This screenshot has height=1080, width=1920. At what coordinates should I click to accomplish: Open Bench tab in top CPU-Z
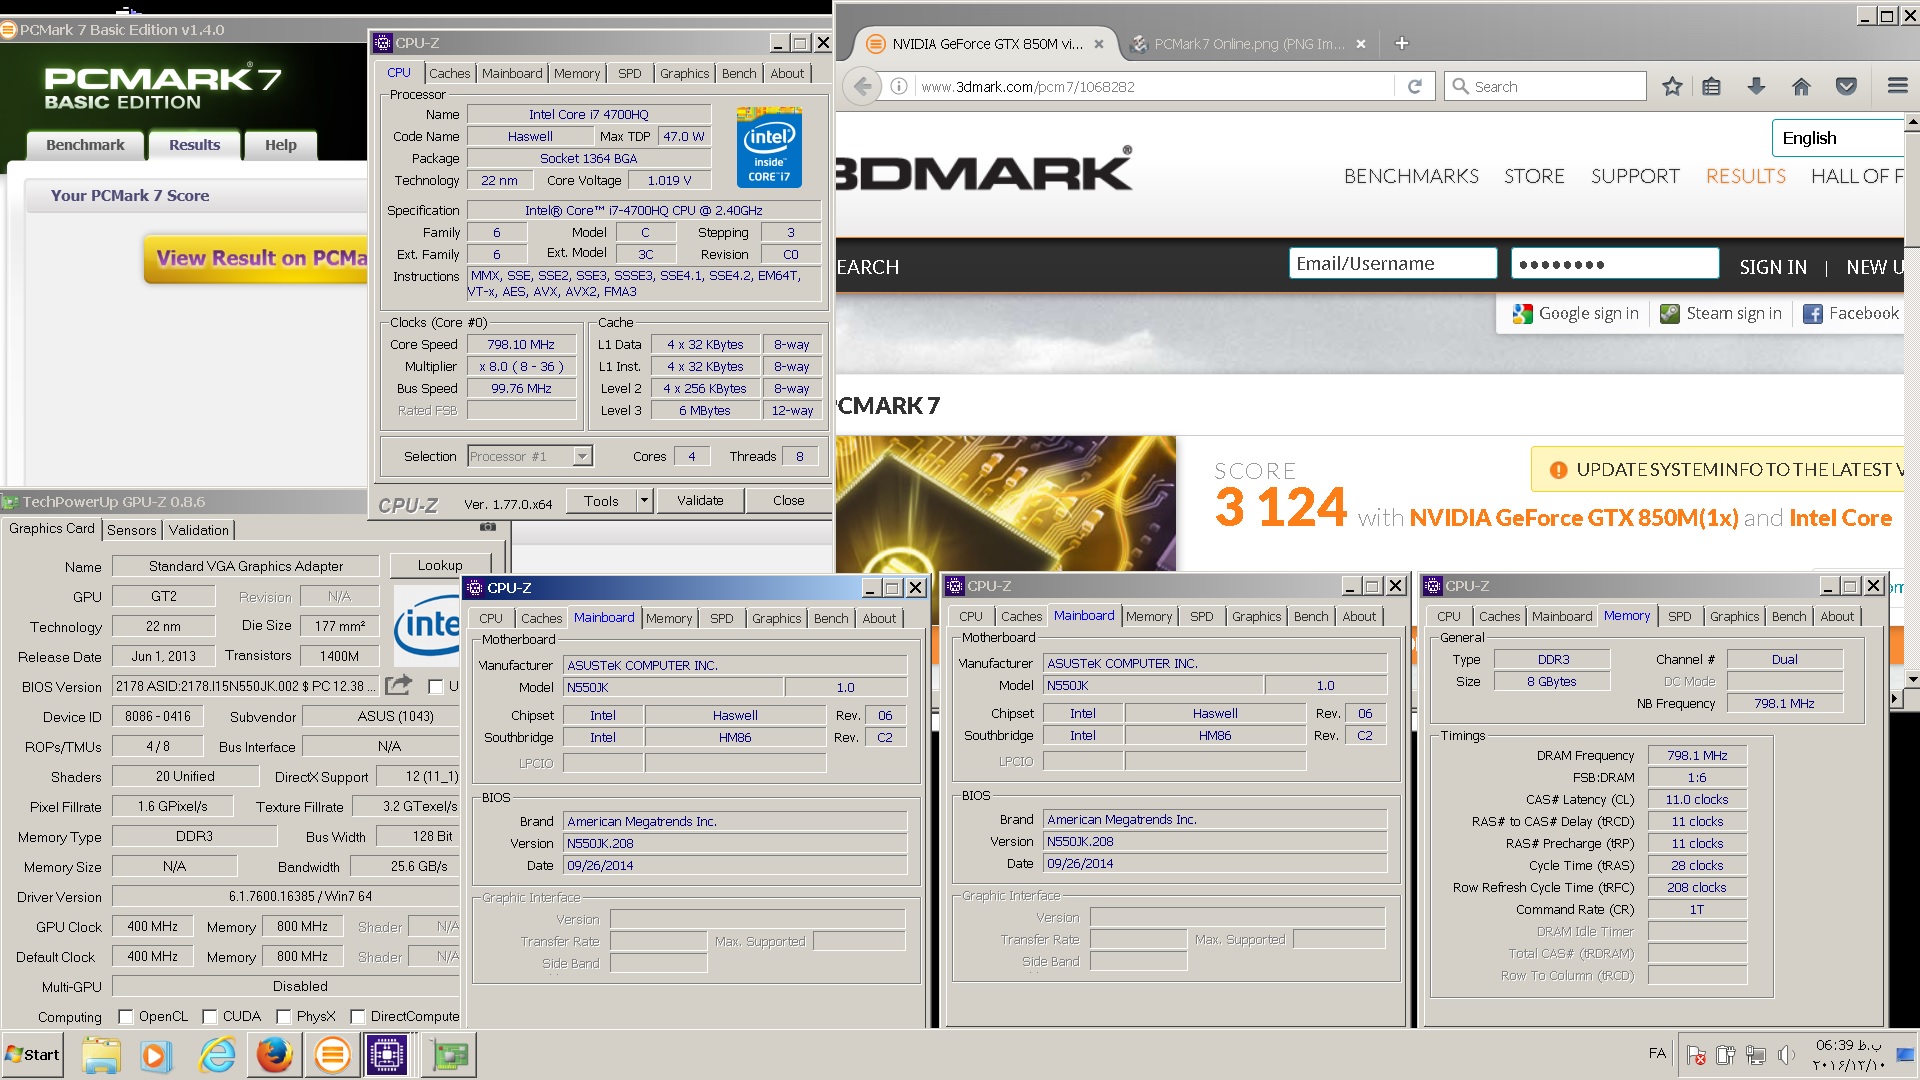(739, 73)
